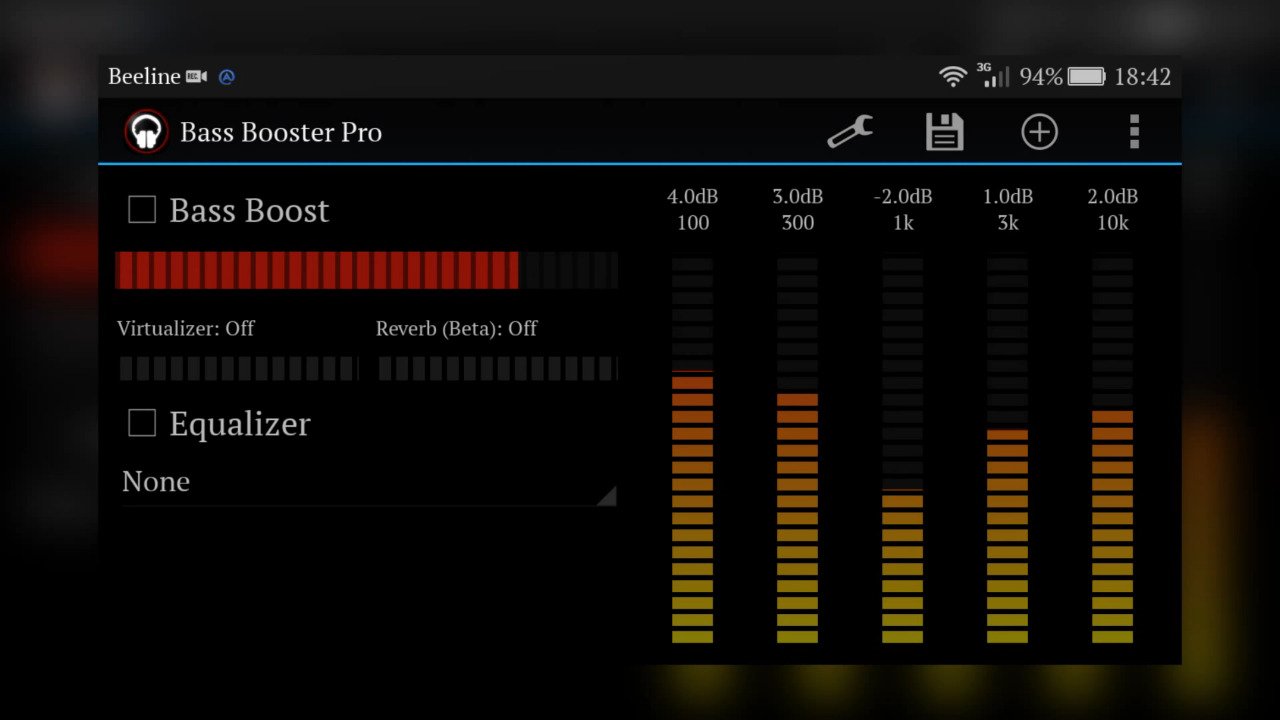Set the 1k equalizer band level
This screenshot has height=720, width=1280.
pos(902,450)
